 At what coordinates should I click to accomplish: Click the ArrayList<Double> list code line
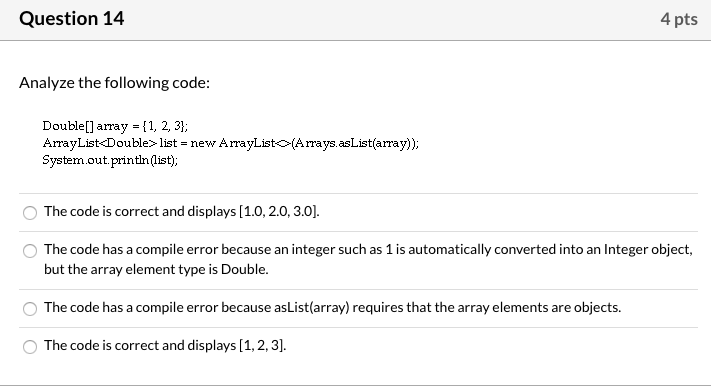pos(231,143)
